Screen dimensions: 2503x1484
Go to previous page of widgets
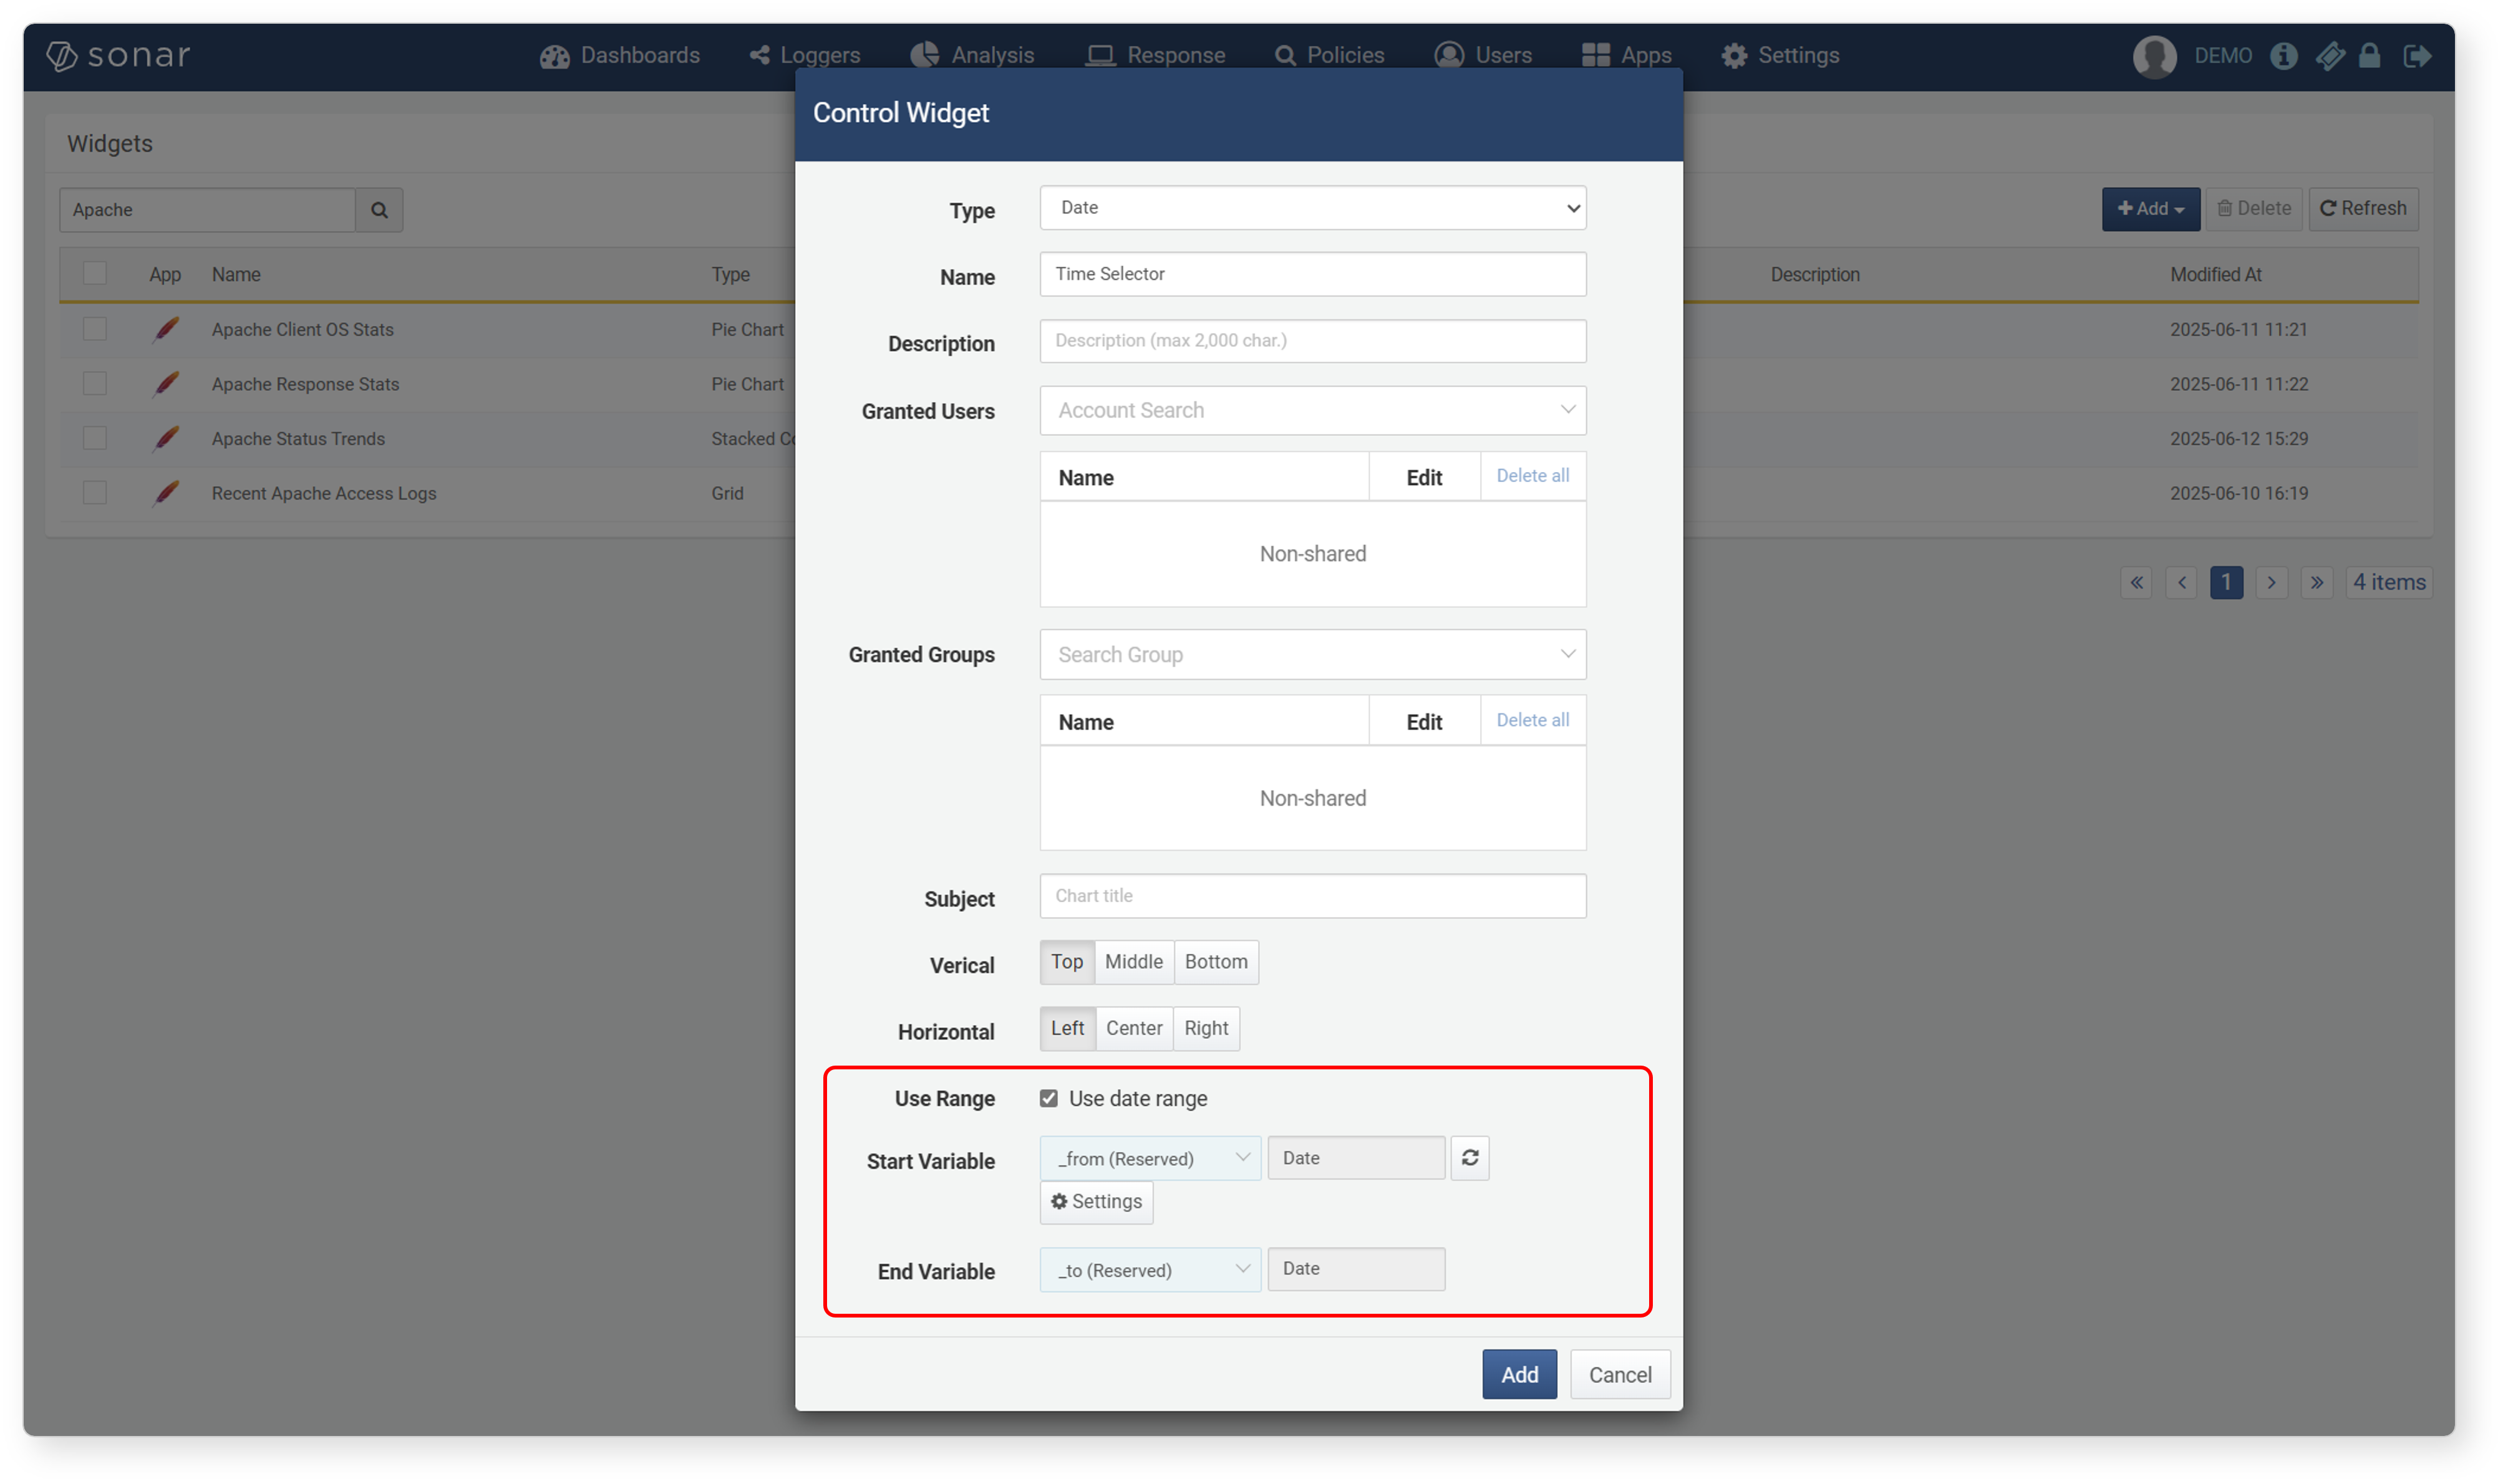[2181, 582]
